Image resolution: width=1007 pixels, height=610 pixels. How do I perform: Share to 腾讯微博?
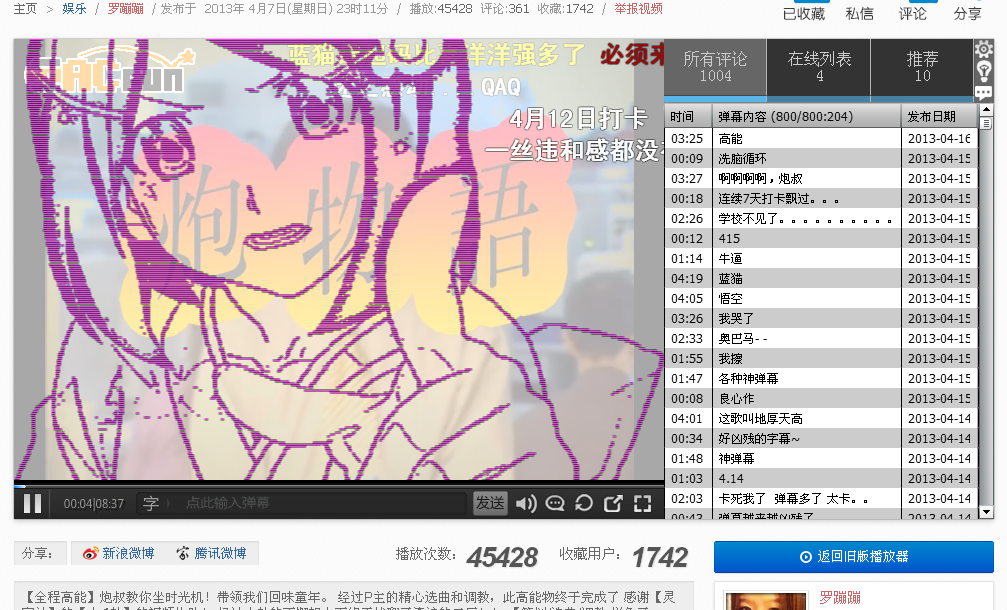211,553
